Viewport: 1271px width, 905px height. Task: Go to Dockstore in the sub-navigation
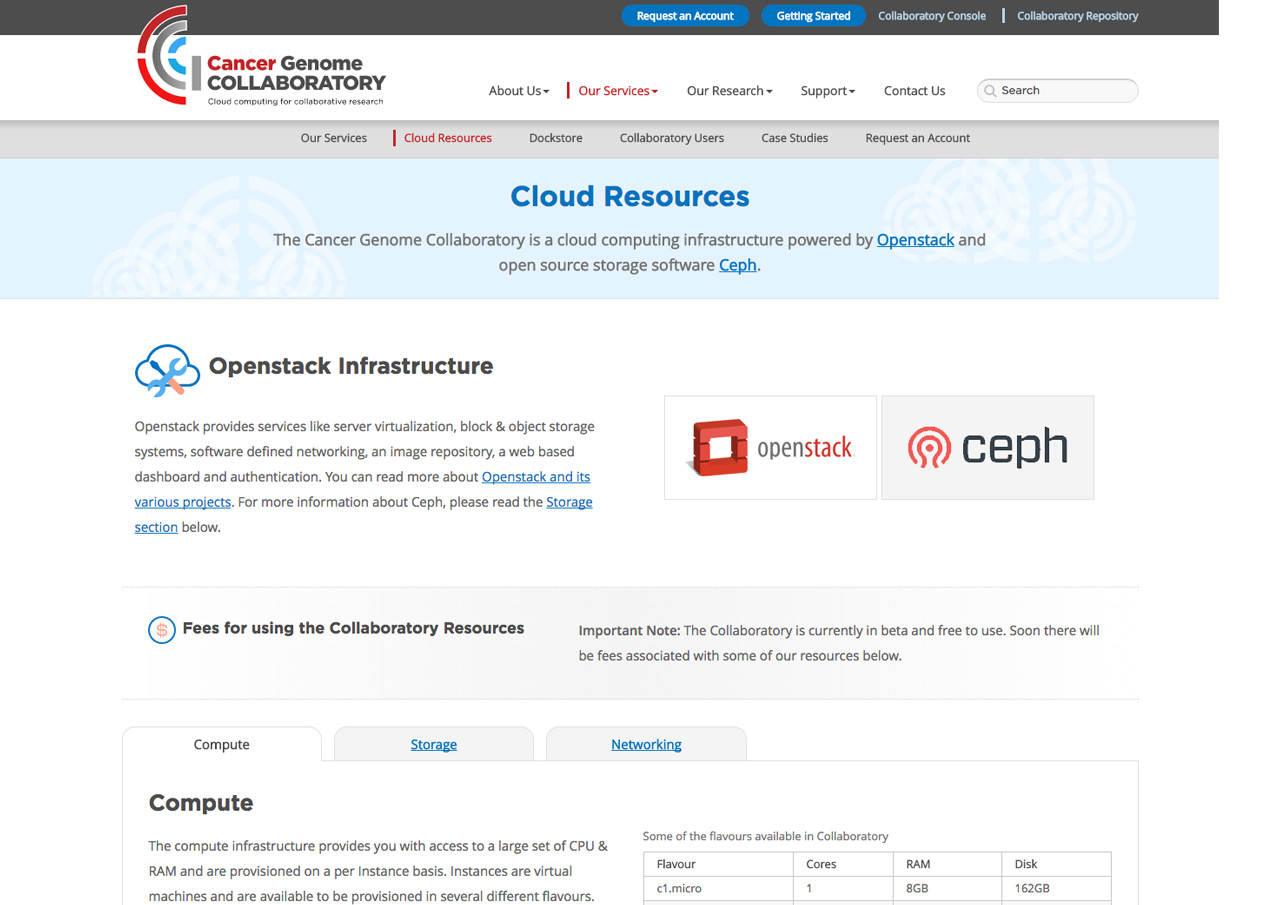point(555,138)
